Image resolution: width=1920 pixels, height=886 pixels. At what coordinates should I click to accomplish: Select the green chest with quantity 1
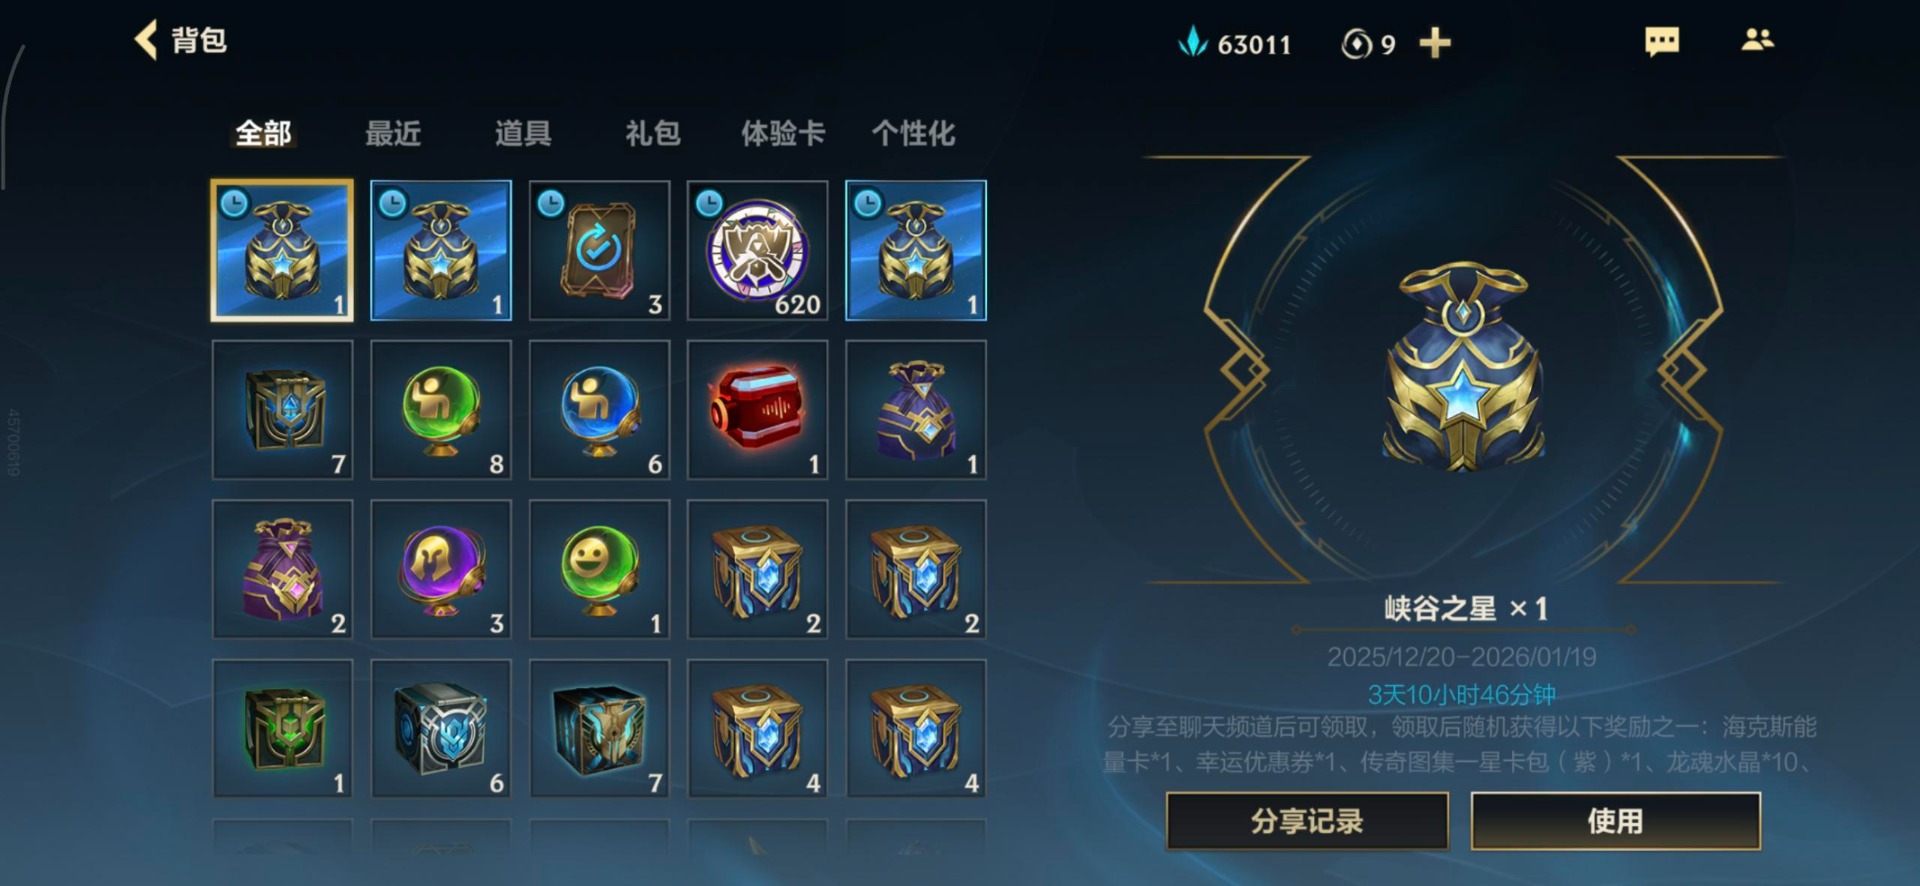pyautogui.click(x=282, y=728)
